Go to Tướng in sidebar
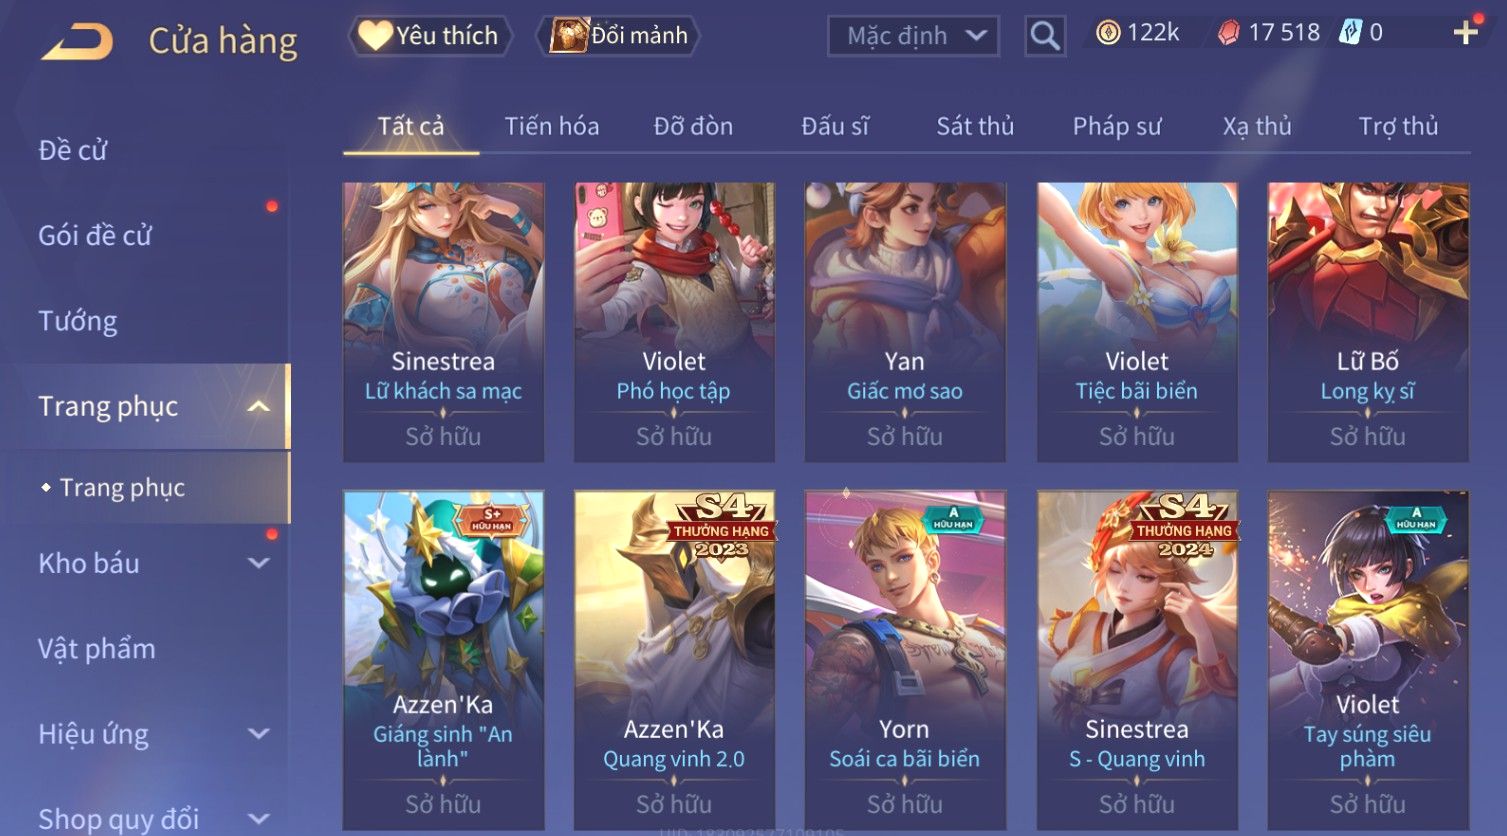Screen dimensions: 1507x836 tap(78, 321)
